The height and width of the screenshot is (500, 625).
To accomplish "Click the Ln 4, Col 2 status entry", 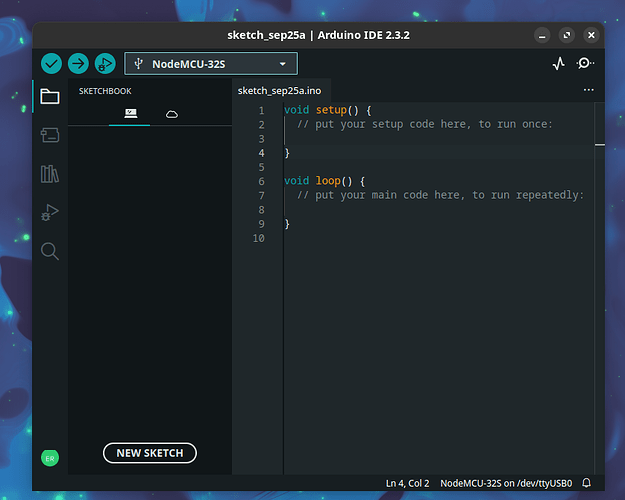I will pos(407,483).
